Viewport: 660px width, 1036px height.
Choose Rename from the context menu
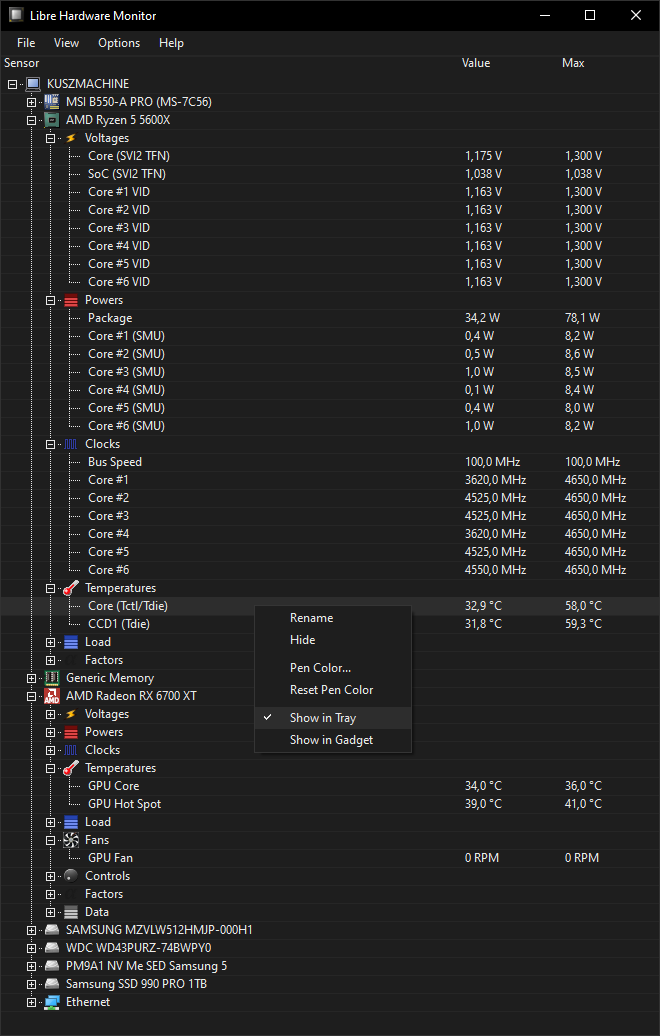[311, 618]
